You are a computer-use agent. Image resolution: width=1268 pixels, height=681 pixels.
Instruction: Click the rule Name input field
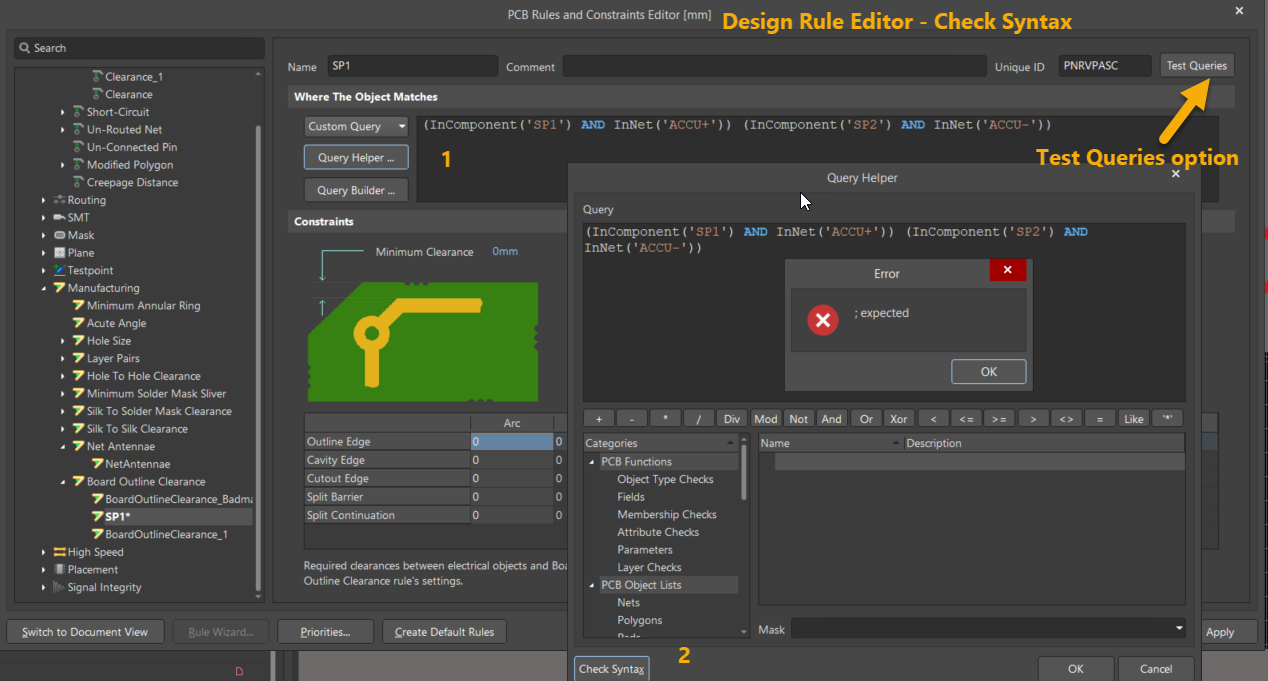pyautogui.click(x=412, y=66)
